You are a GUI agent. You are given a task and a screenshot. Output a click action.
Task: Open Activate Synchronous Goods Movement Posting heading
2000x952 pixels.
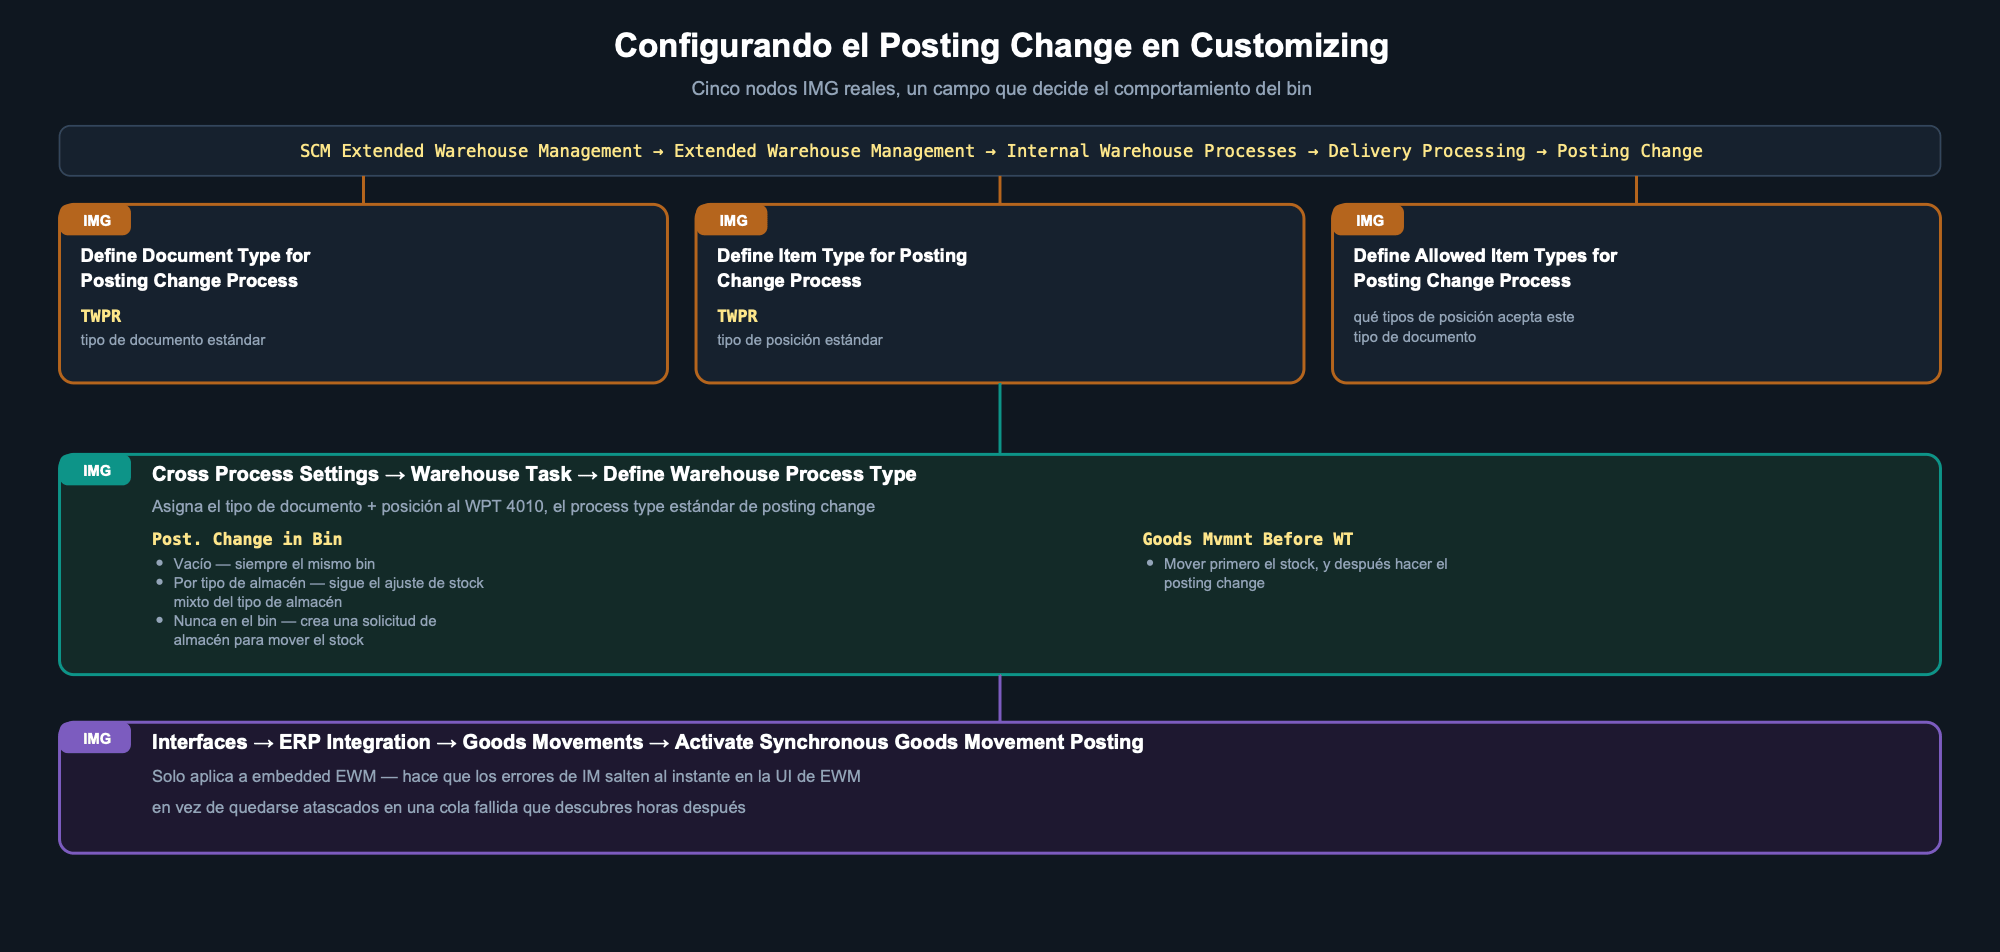click(x=647, y=742)
